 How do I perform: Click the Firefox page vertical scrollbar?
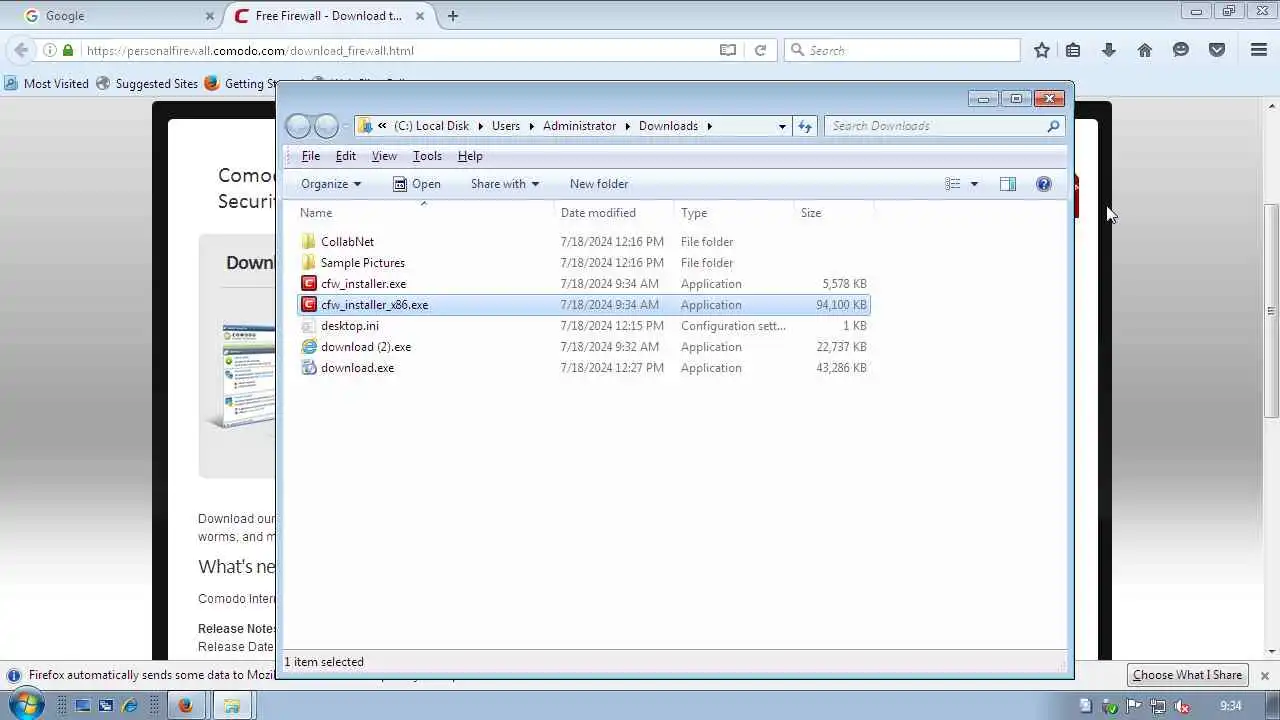click(x=1272, y=310)
